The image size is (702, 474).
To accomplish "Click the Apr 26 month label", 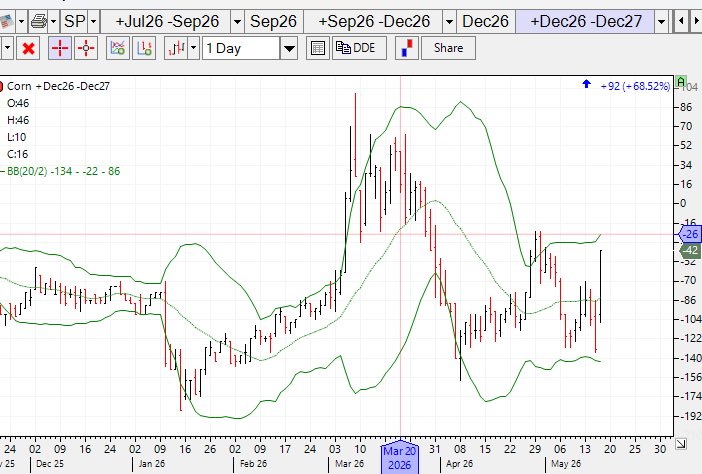I will pyautogui.click(x=459, y=464).
